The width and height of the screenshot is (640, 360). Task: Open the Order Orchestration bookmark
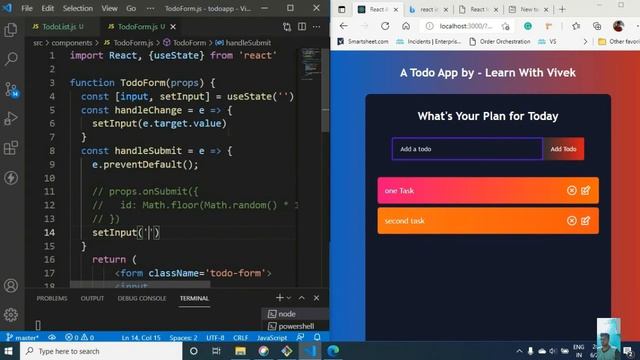500,42
